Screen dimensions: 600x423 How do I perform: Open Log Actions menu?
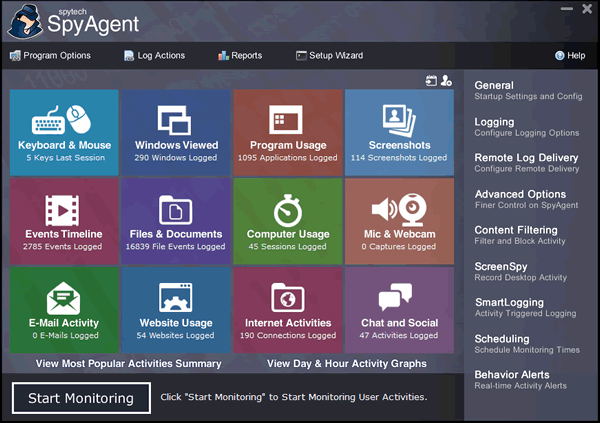point(155,56)
